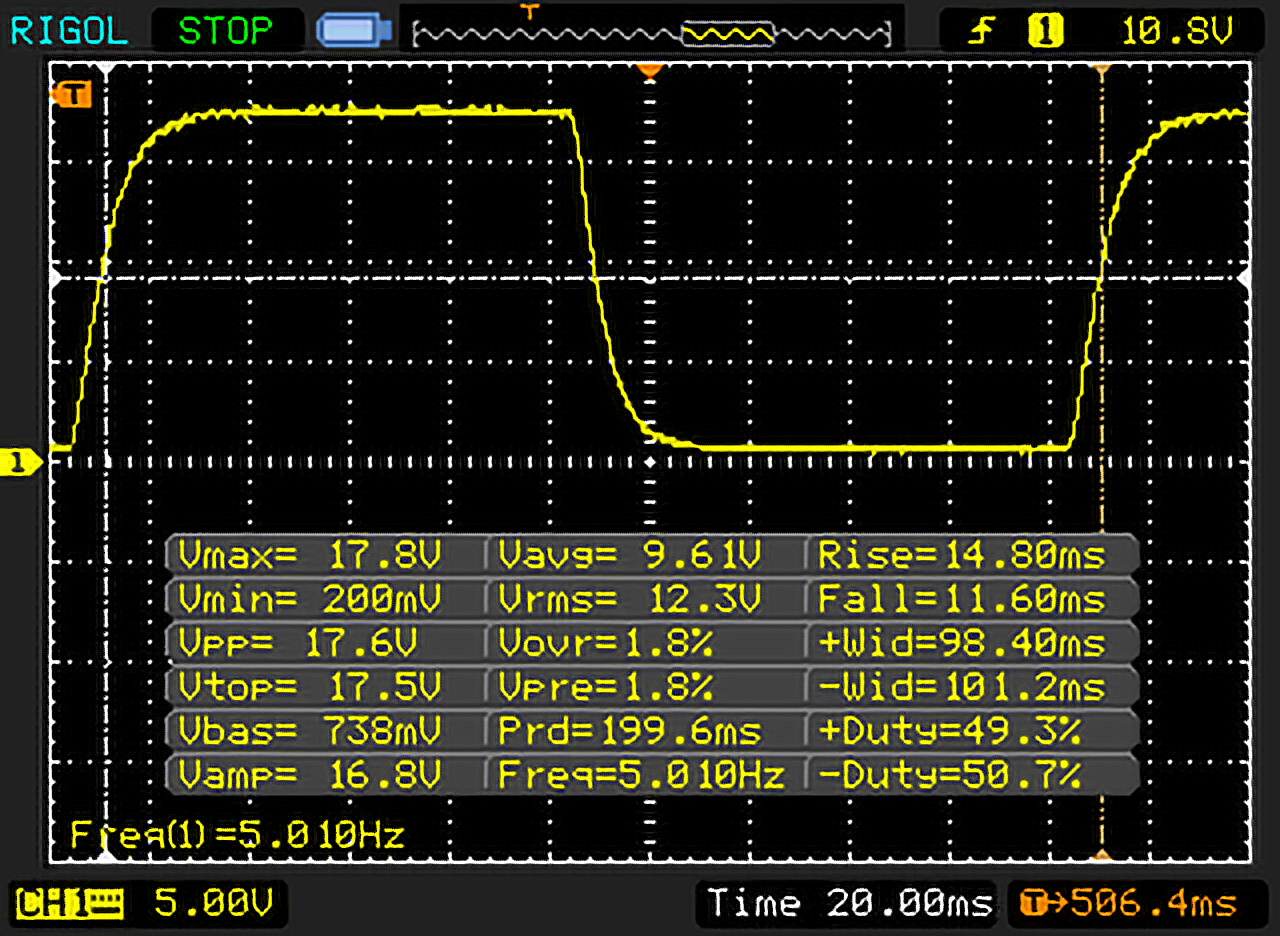Click the green STOP run status

pyautogui.click(x=227, y=31)
